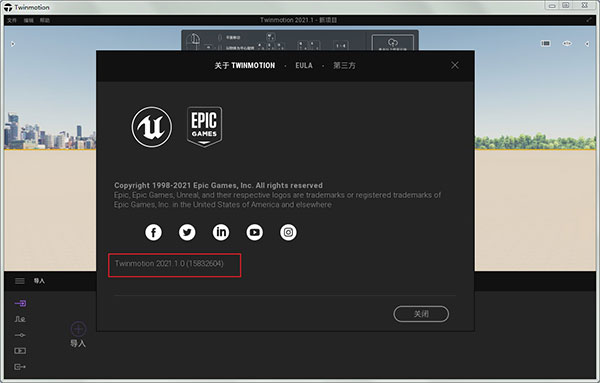Select the Context tool icon in the sidebar
This screenshot has width=600, height=383.
tap(20, 319)
